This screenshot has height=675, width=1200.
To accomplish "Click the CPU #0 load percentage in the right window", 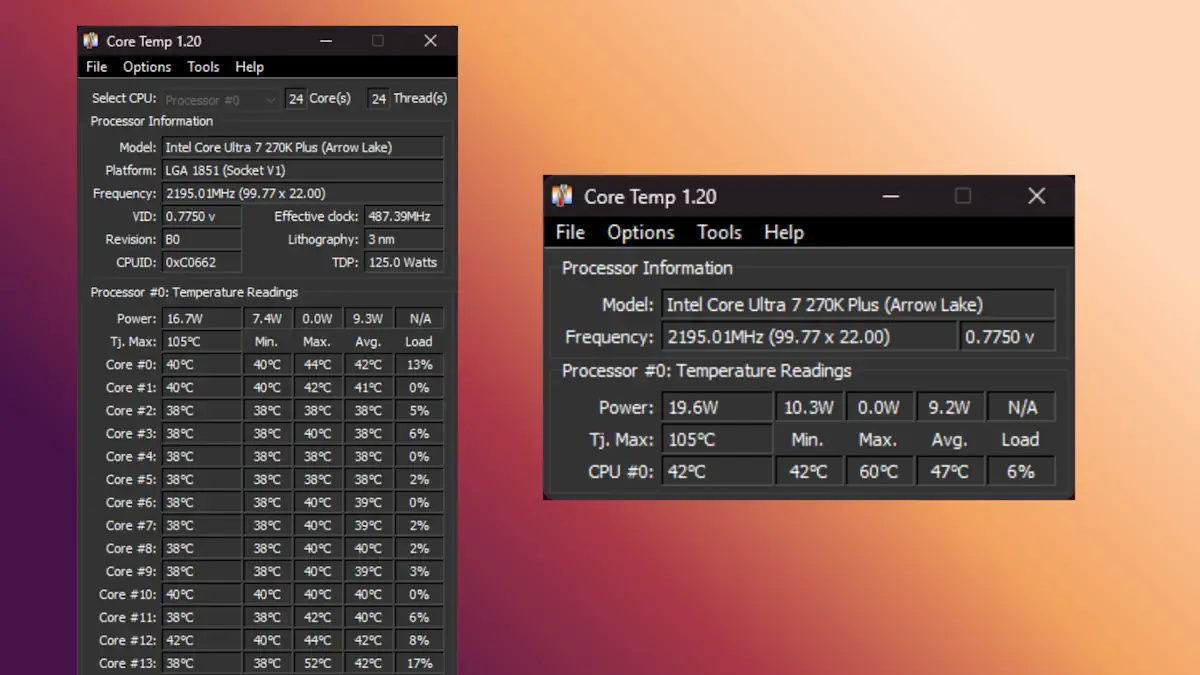I will 1020,470.
